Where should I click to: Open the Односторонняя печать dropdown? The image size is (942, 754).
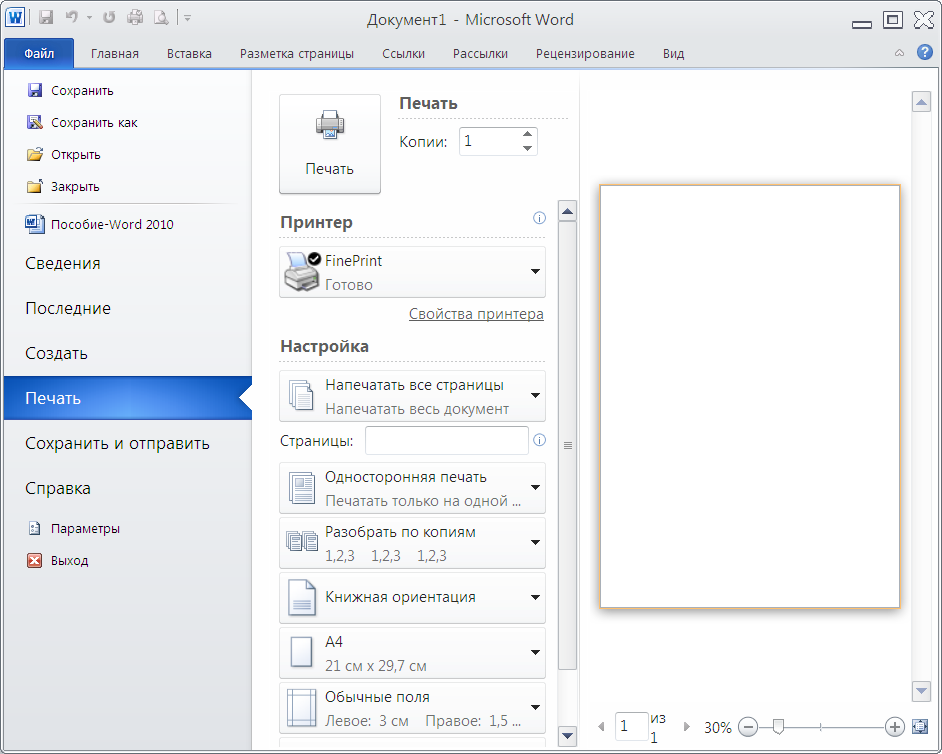[x=412, y=488]
